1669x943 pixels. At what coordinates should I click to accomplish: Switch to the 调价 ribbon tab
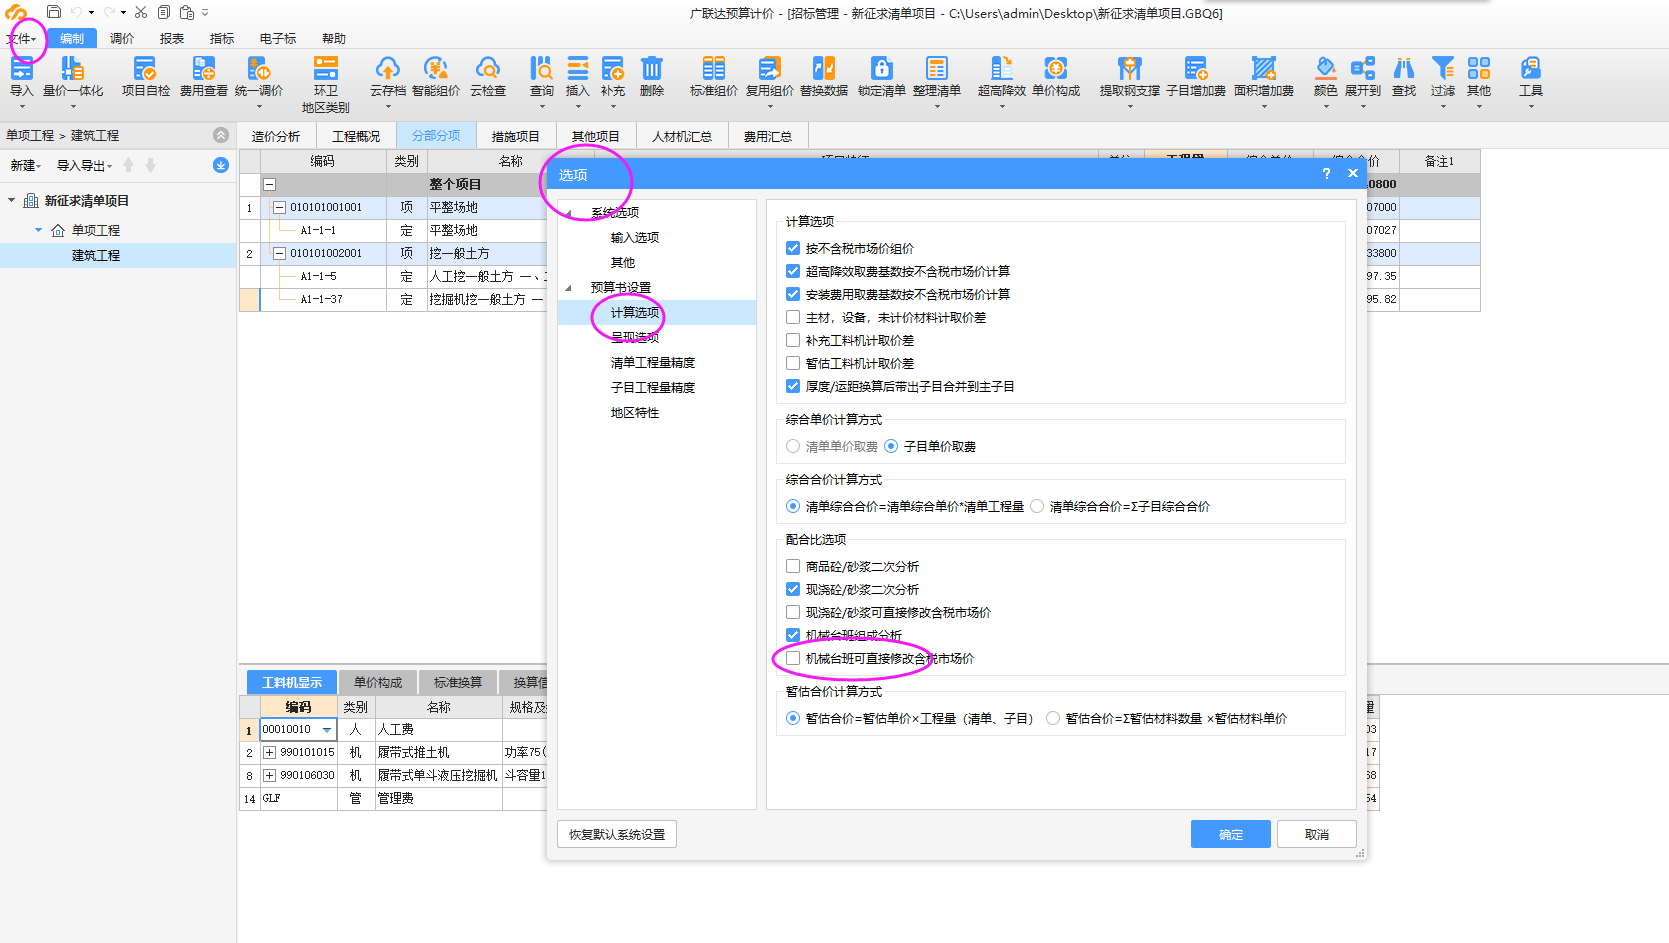point(122,39)
